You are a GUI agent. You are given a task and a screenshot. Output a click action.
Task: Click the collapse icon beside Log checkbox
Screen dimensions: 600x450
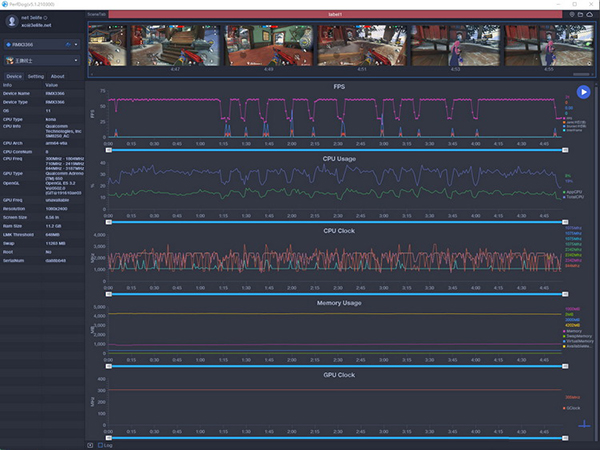(91, 444)
